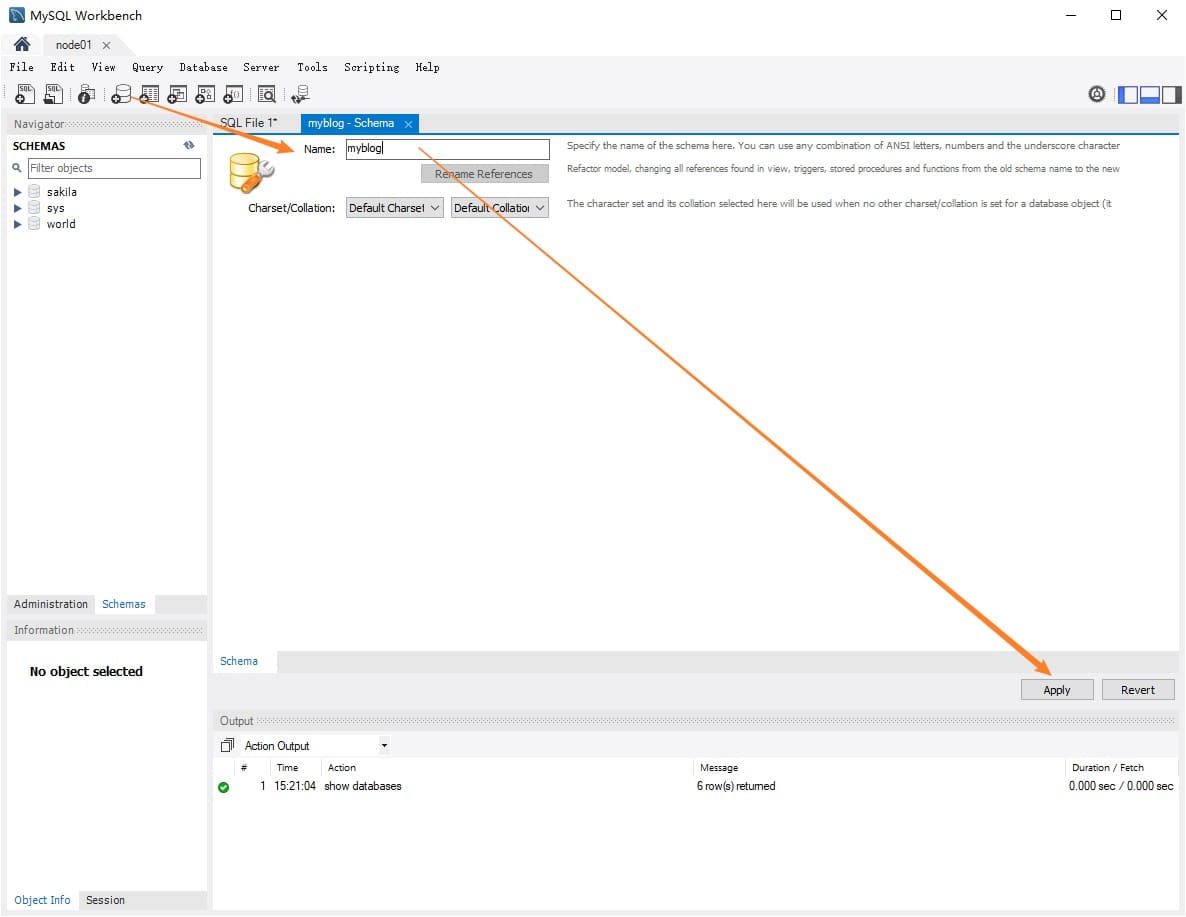Click the create new view icon

click(x=178, y=94)
